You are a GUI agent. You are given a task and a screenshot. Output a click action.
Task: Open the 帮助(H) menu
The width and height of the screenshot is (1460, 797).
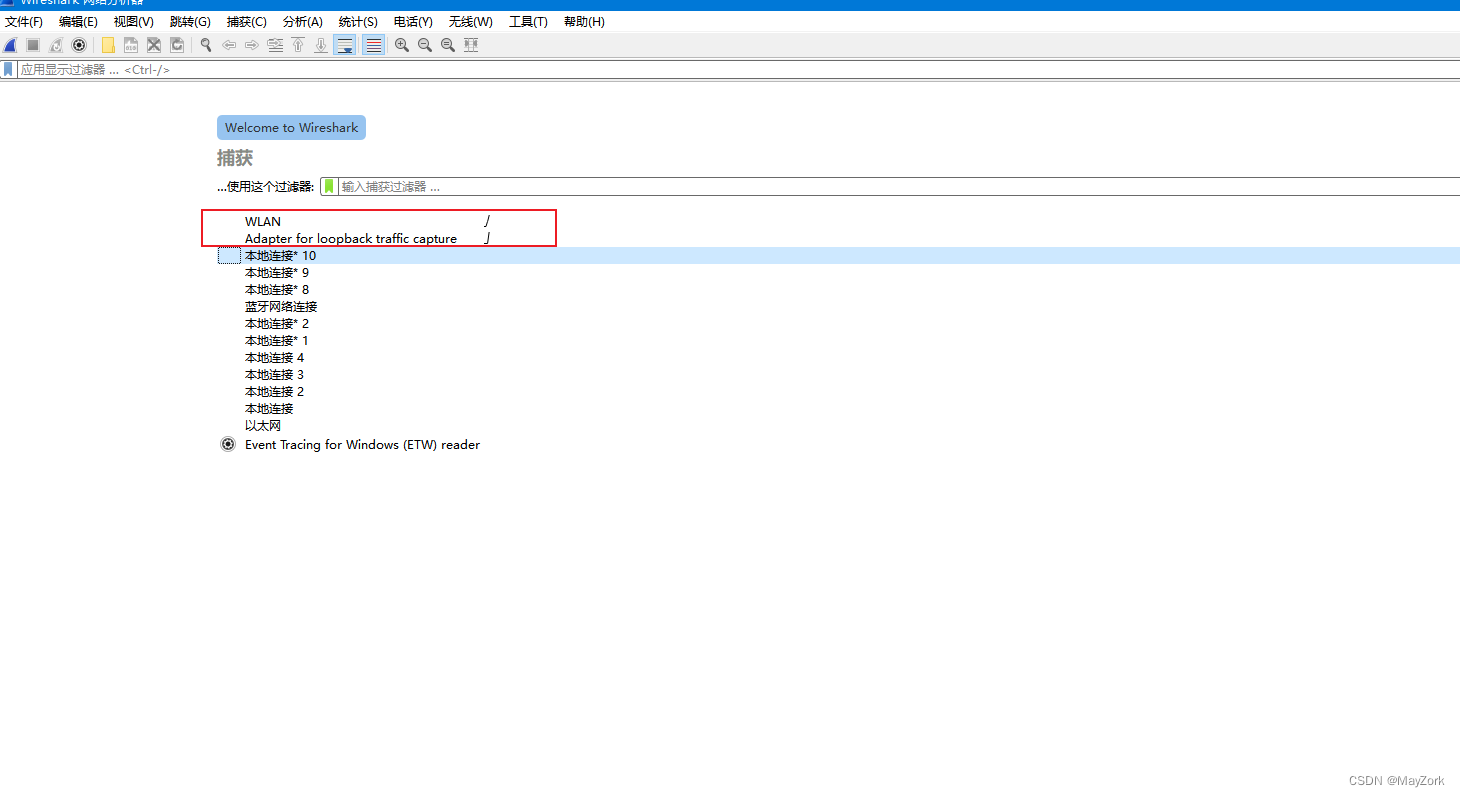[584, 22]
